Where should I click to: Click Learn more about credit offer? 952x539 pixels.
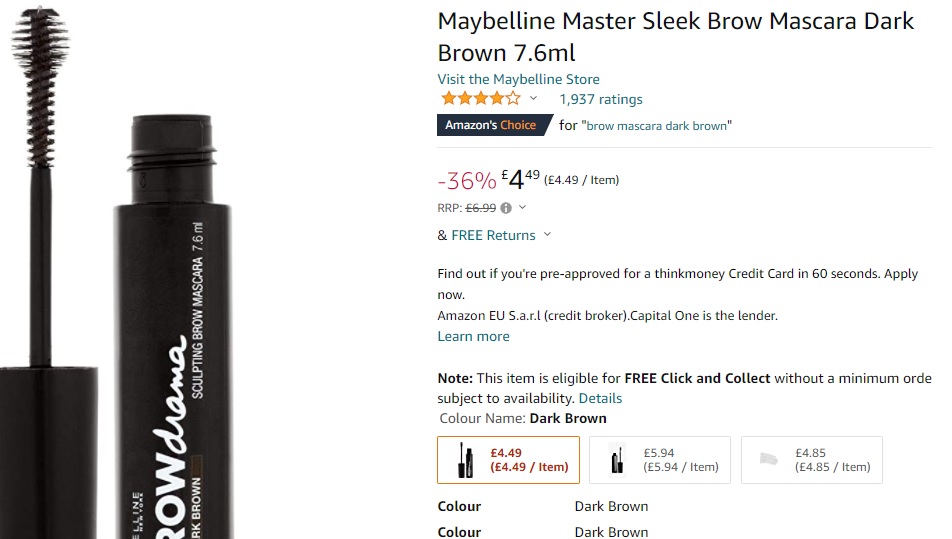473,336
